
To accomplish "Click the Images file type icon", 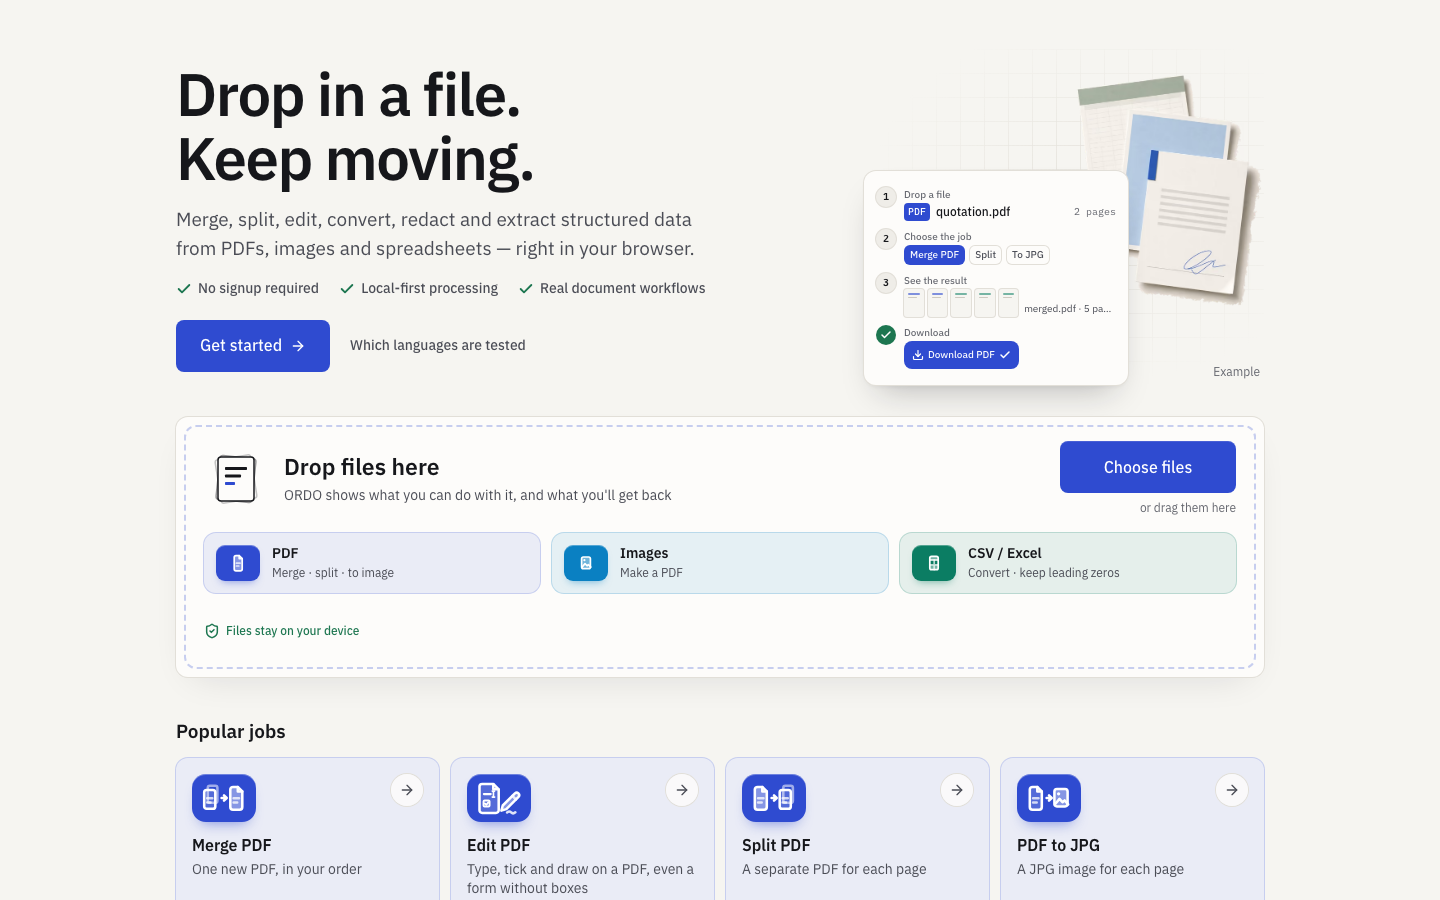I will [x=586, y=563].
